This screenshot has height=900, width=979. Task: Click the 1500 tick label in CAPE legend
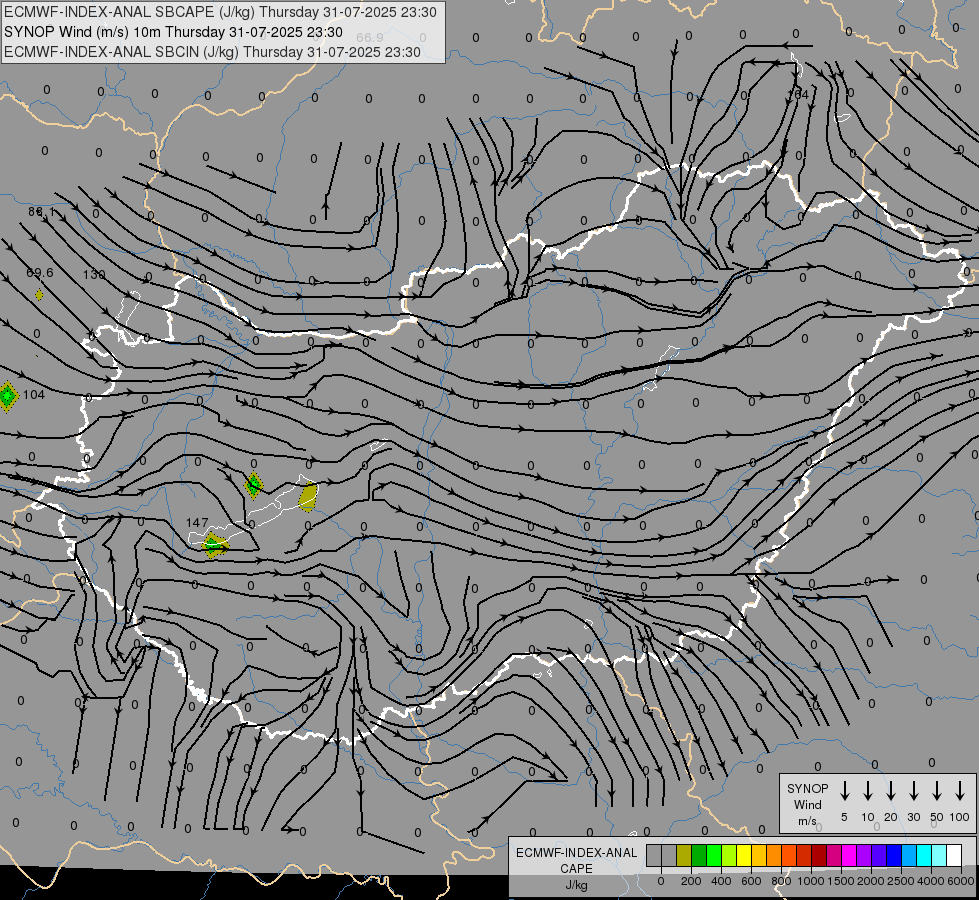tap(841, 881)
